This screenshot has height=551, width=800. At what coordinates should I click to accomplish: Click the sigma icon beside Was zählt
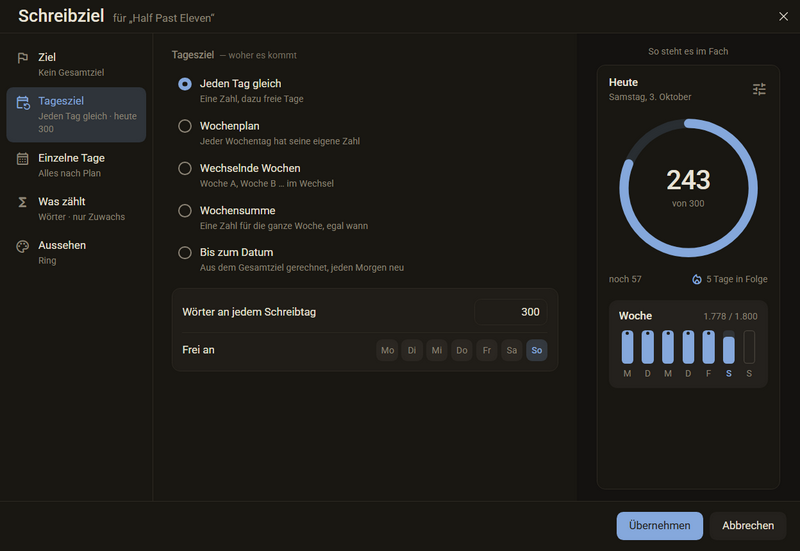[x=22, y=202]
